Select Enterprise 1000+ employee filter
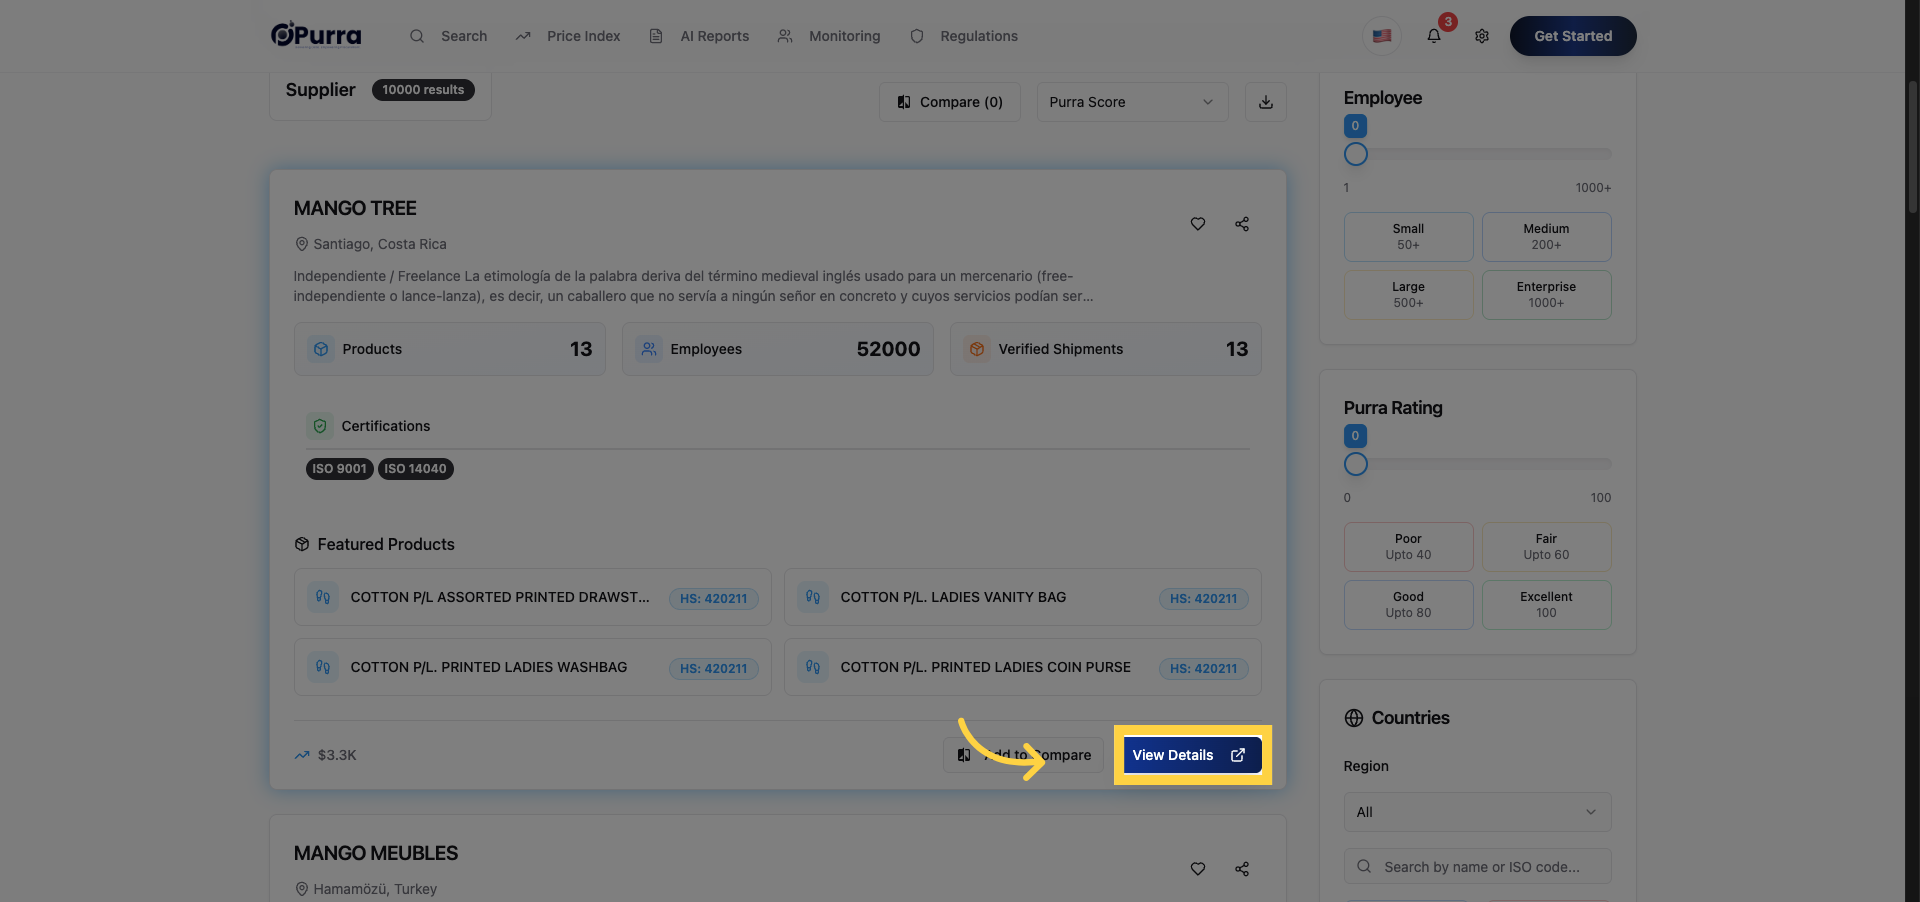Screen dimensions: 1920x902 [x=1546, y=295]
